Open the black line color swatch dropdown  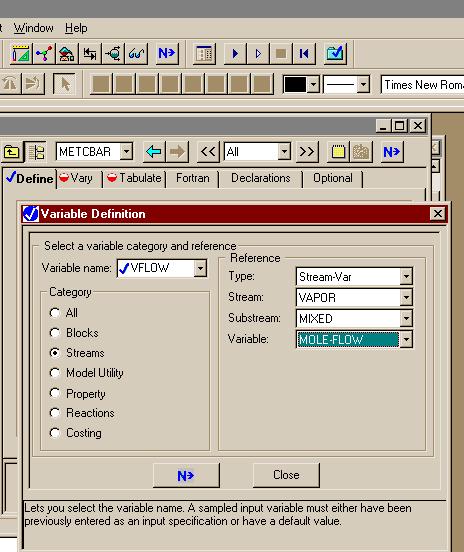tap(313, 84)
